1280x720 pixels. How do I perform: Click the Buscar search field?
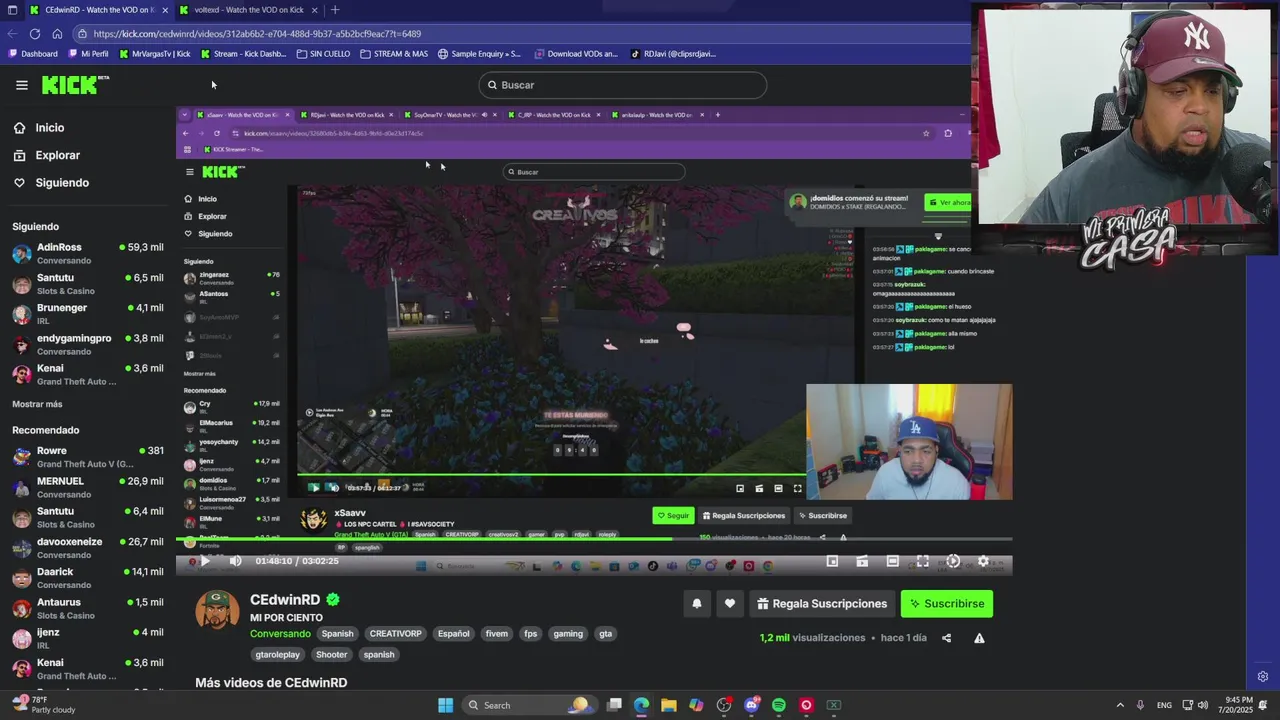pos(622,85)
